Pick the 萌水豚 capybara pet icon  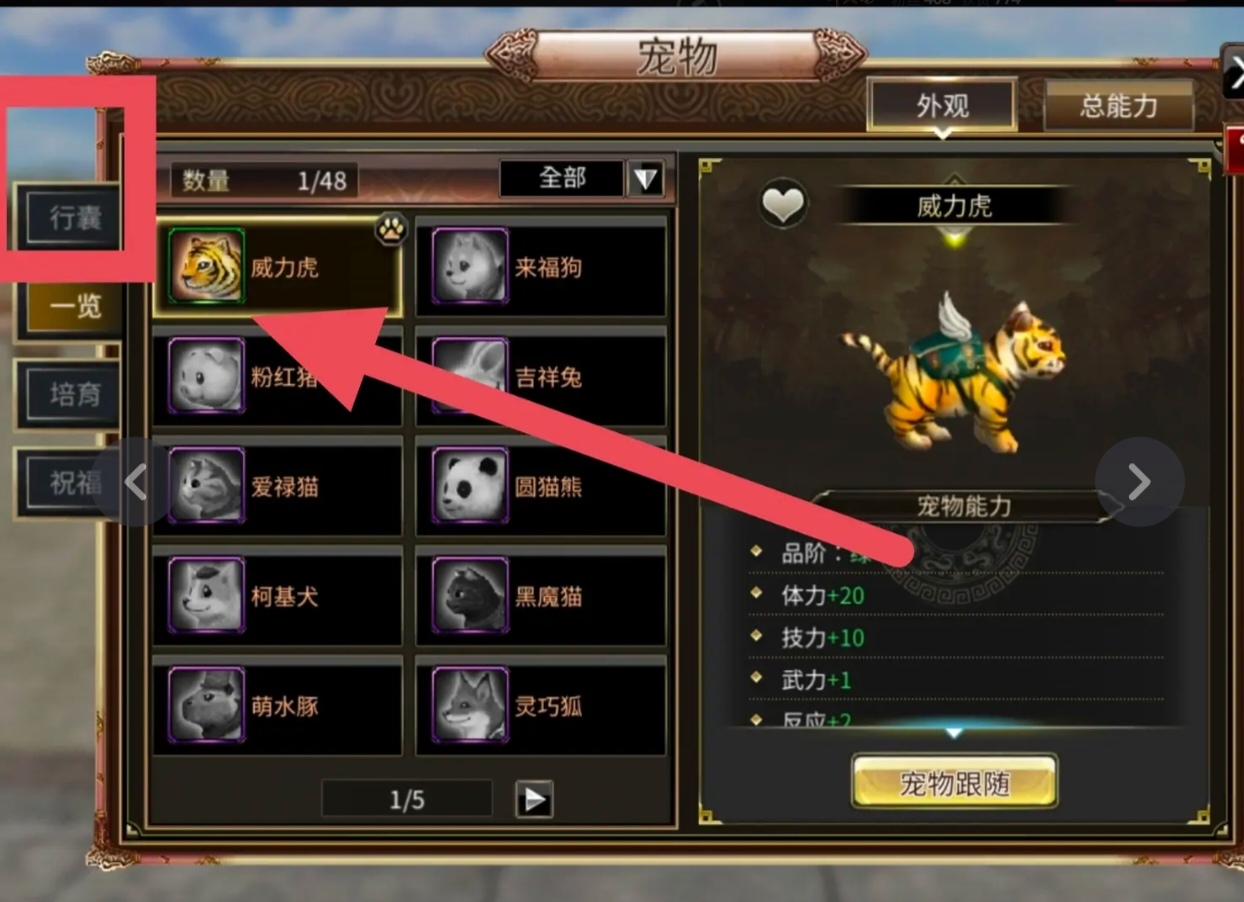click(x=207, y=706)
